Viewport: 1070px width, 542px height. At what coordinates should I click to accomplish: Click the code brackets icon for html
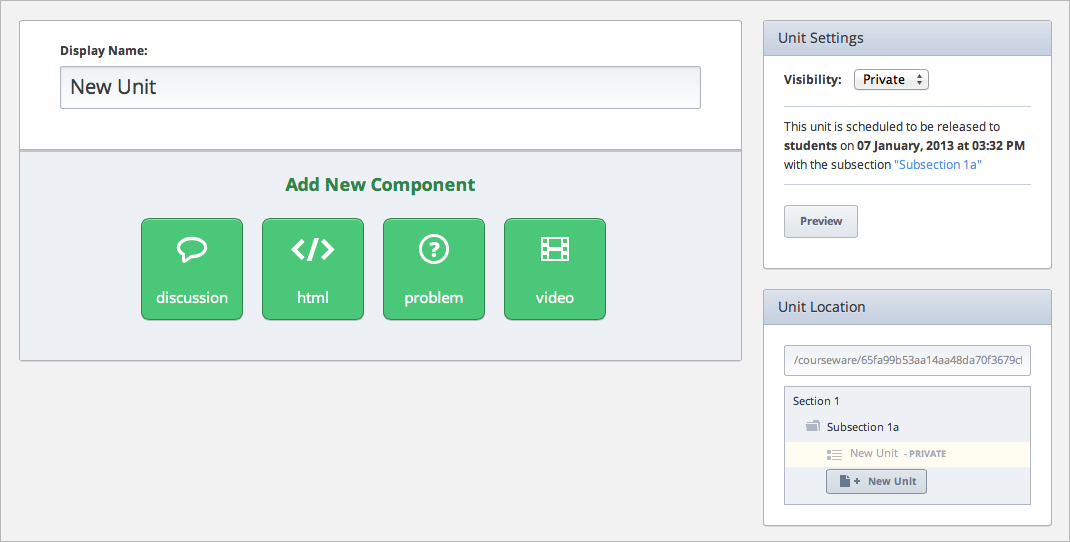[x=313, y=249]
